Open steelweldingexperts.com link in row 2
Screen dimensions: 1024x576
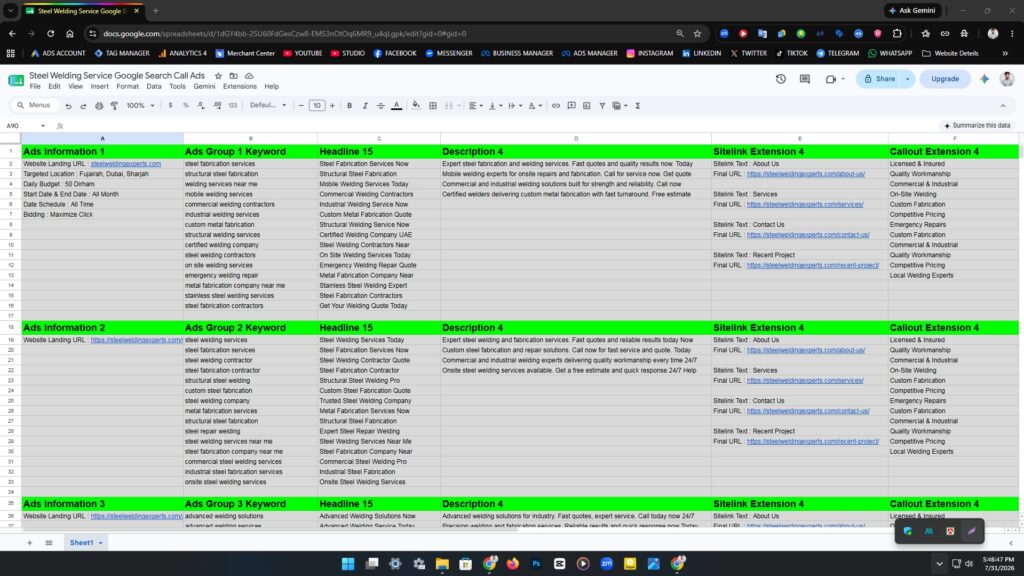pos(125,164)
